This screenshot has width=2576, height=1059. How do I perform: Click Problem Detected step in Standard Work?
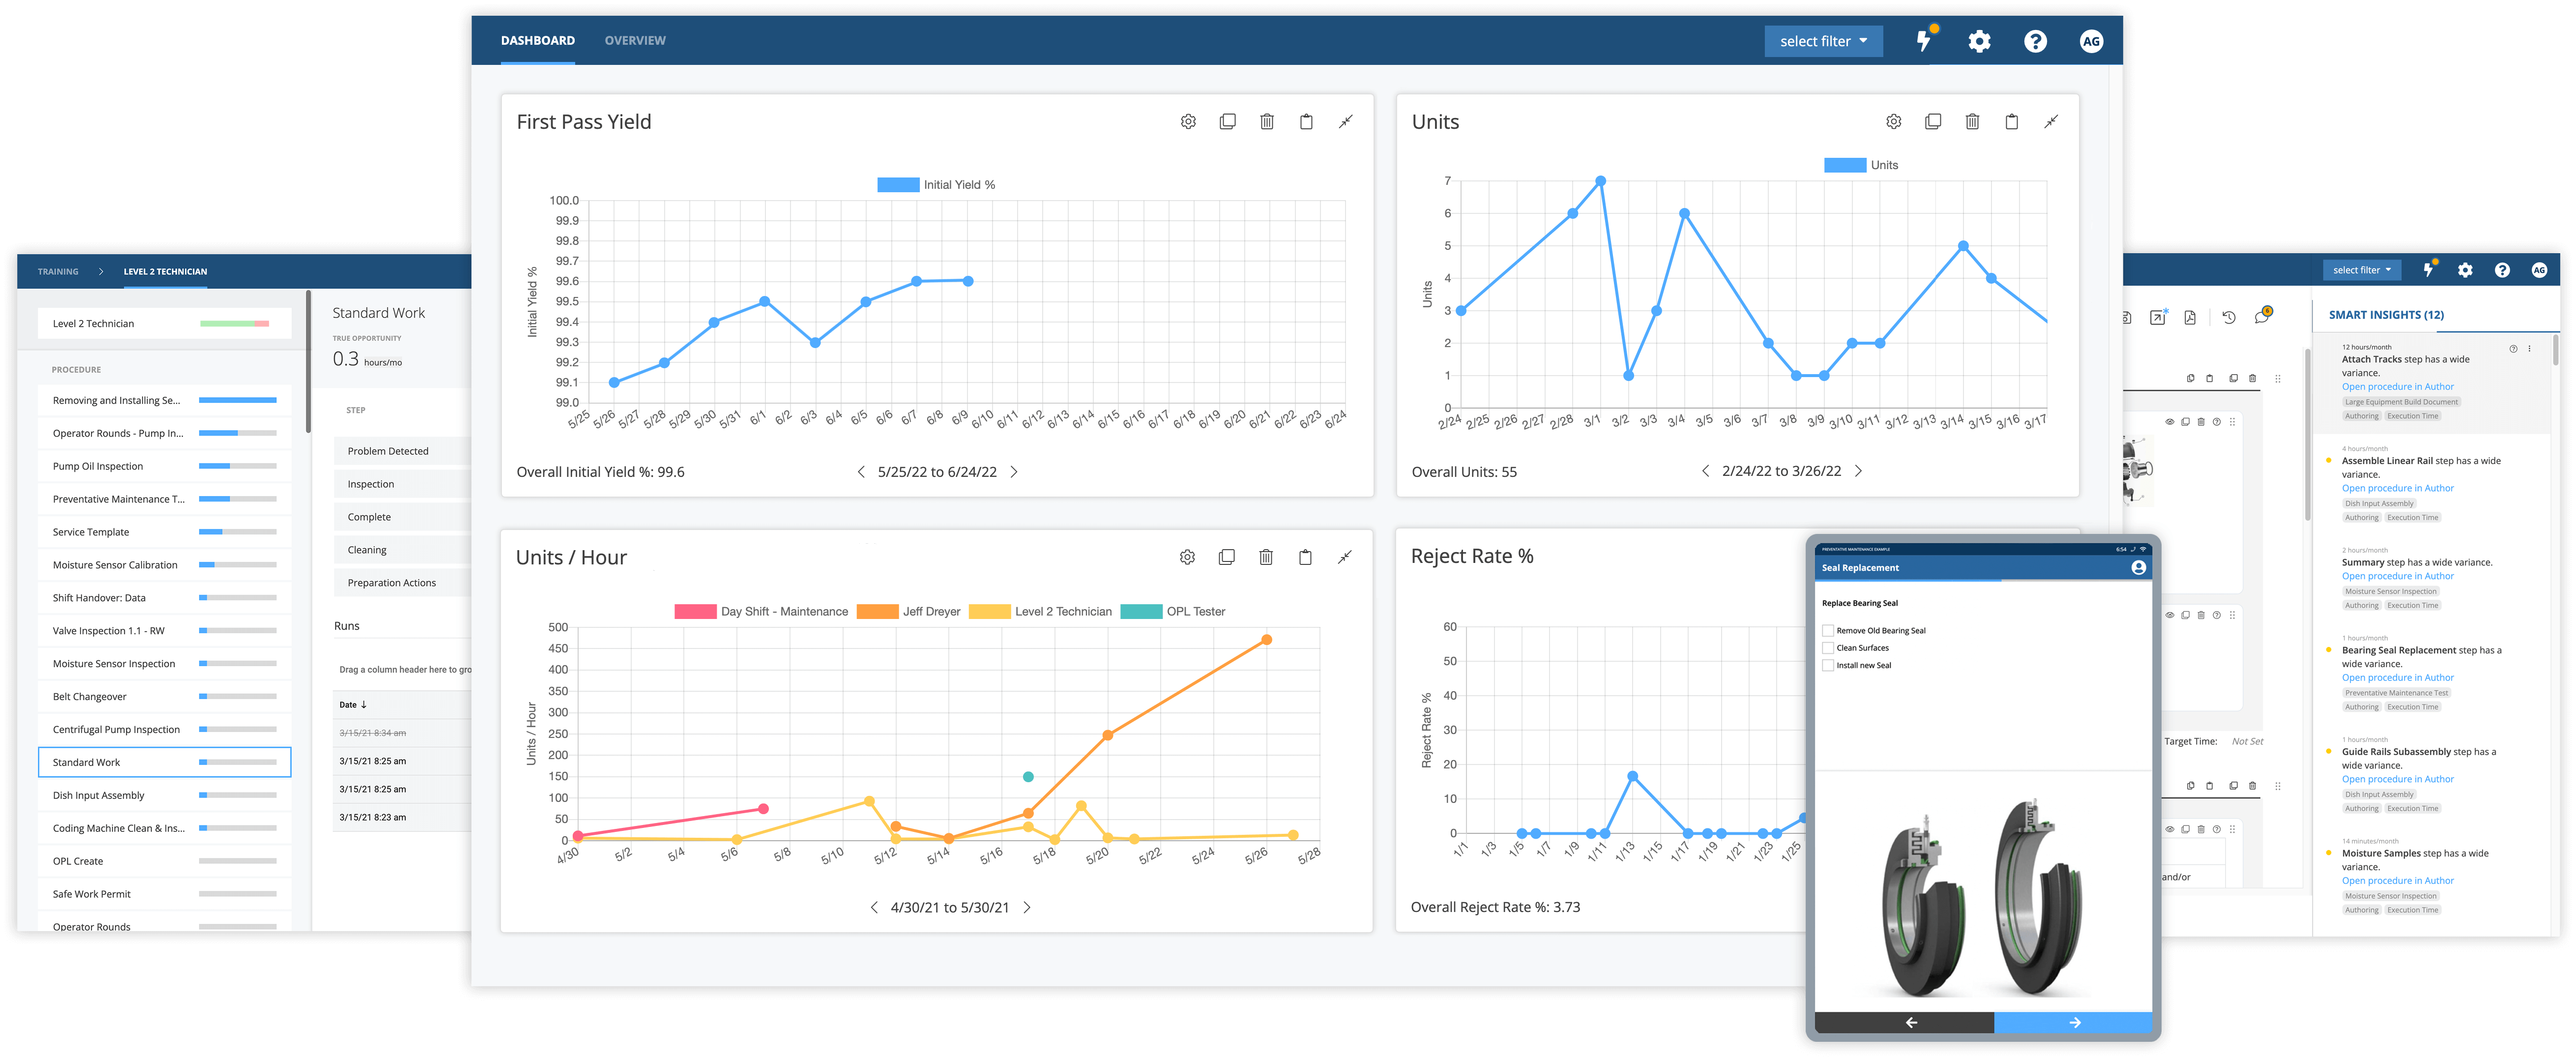[402, 451]
